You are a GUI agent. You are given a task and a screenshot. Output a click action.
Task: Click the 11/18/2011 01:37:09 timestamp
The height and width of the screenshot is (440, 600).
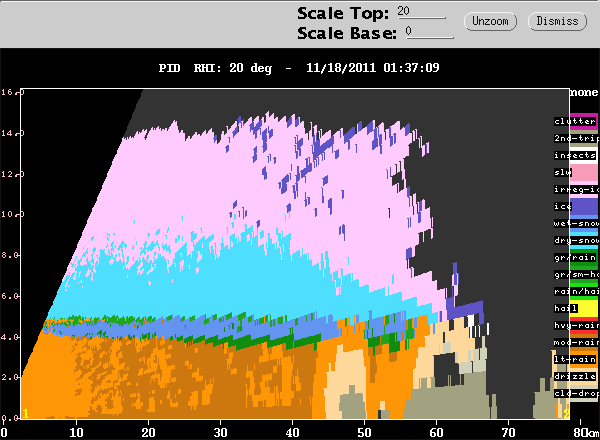[x=372, y=68]
